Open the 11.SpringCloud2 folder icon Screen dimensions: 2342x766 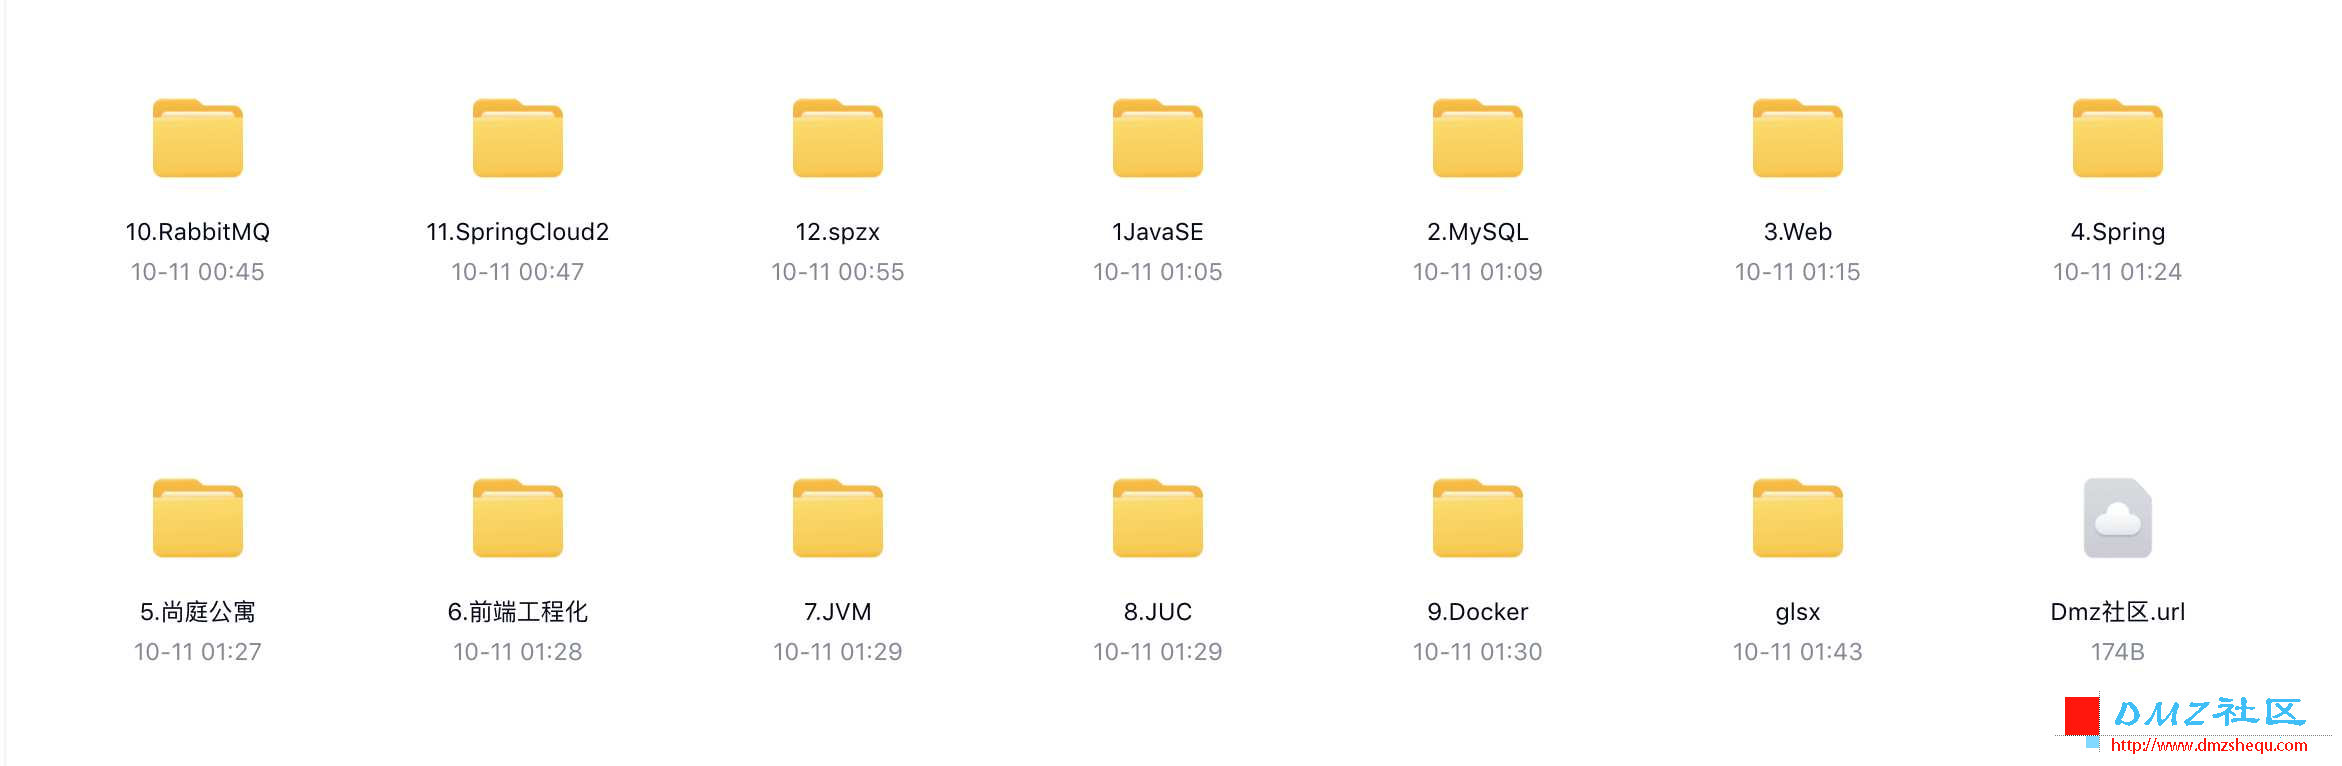coord(518,138)
